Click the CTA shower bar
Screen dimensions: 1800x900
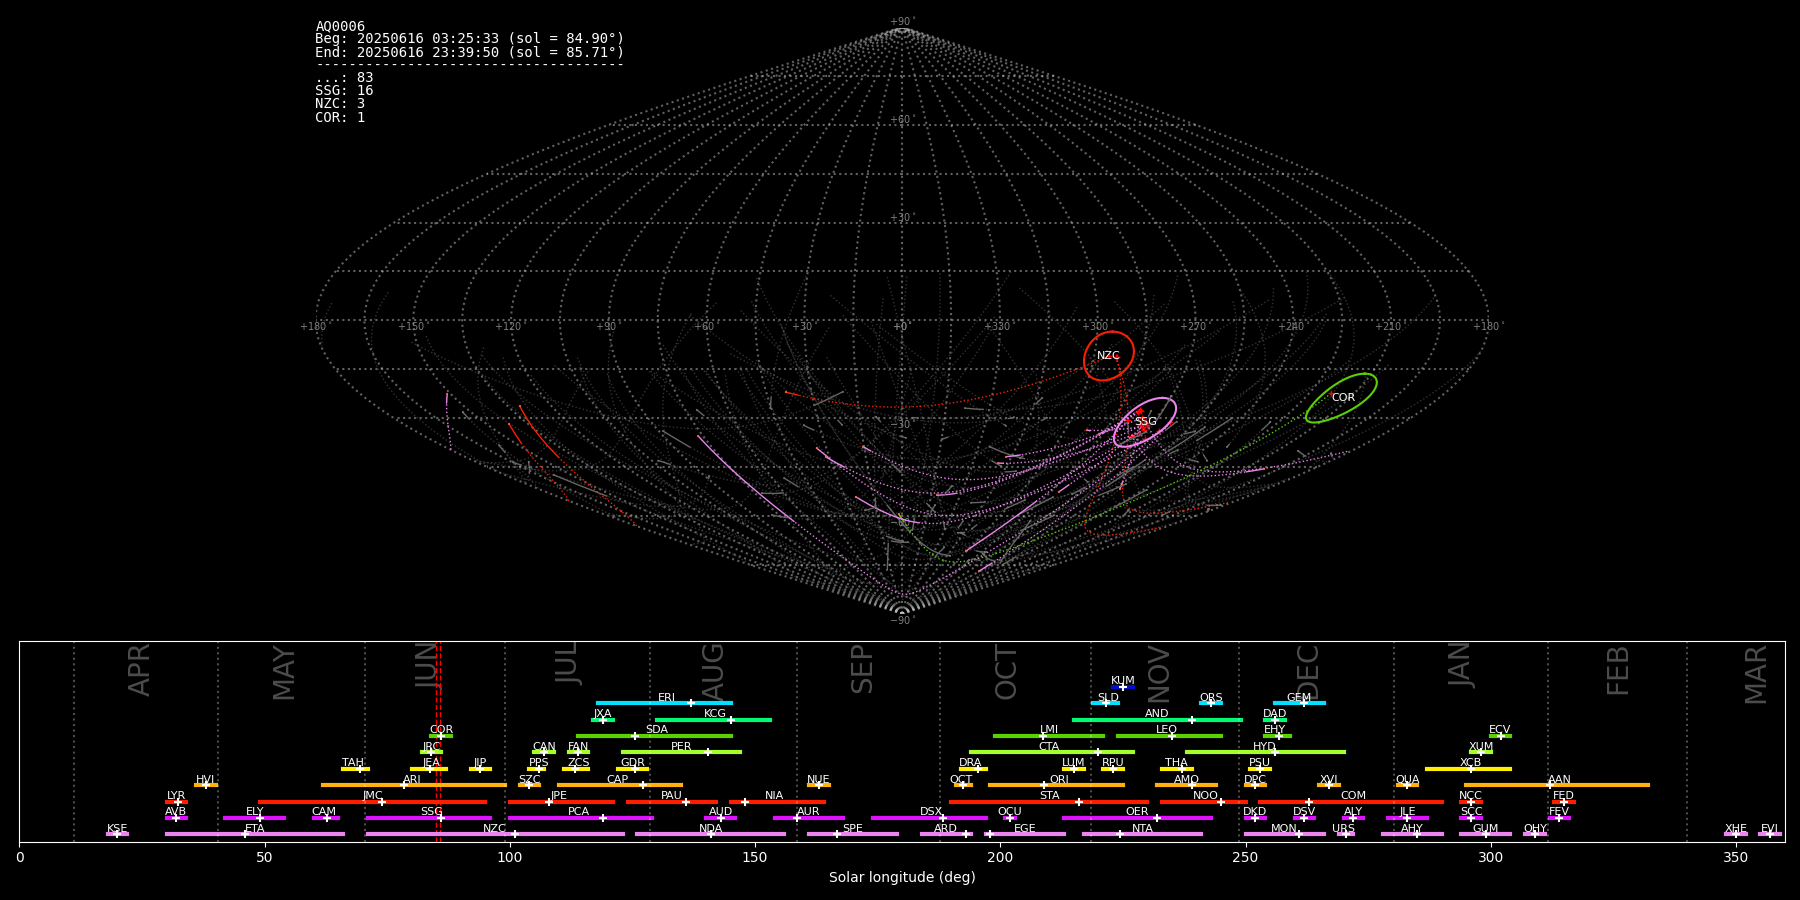click(1052, 752)
